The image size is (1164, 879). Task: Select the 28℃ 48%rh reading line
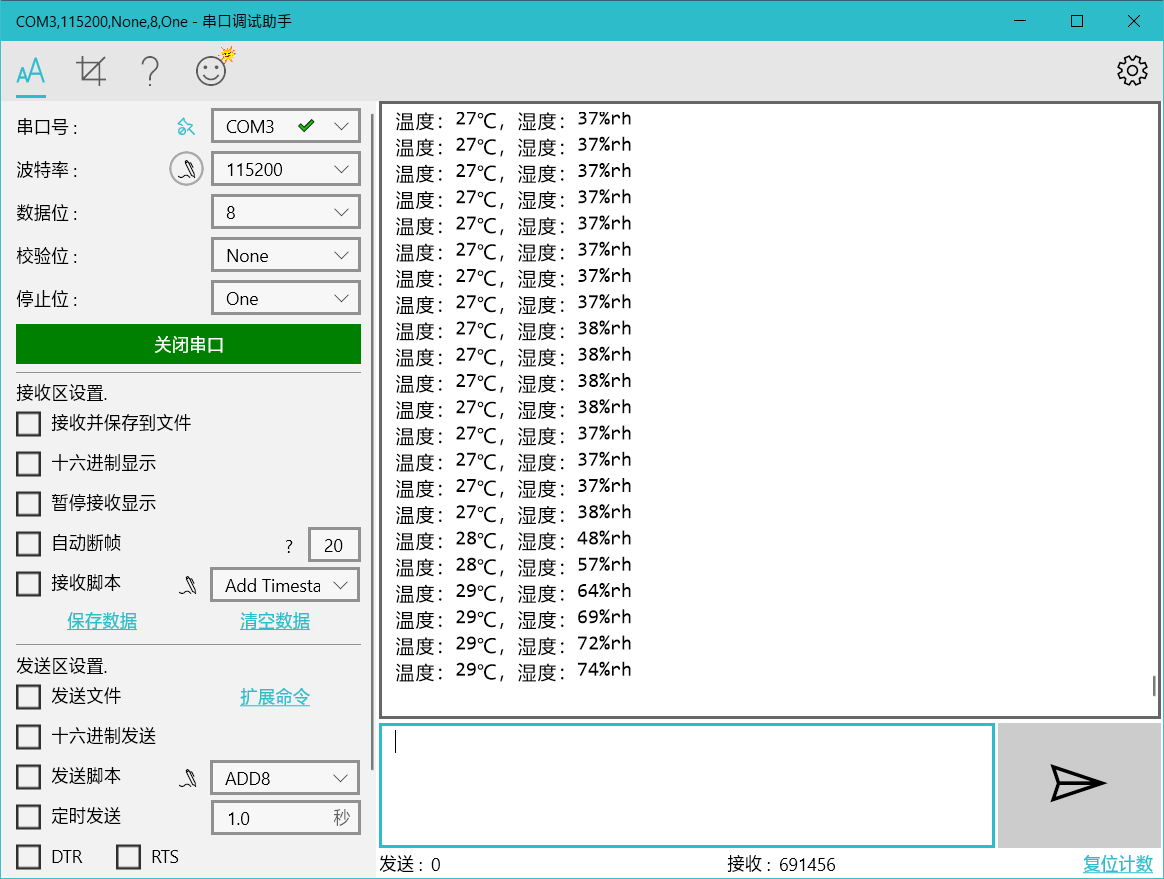[x=513, y=539]
